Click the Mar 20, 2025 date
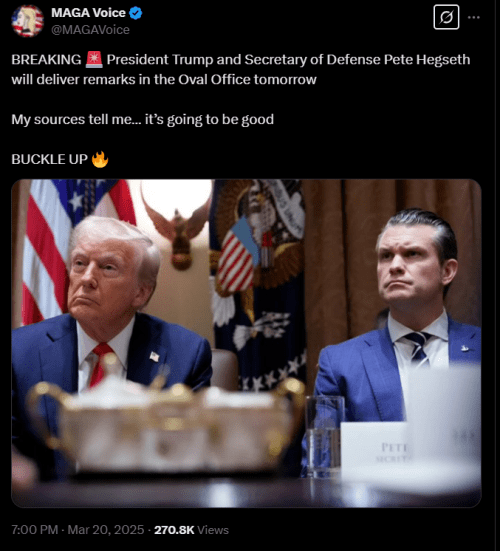 106,530
